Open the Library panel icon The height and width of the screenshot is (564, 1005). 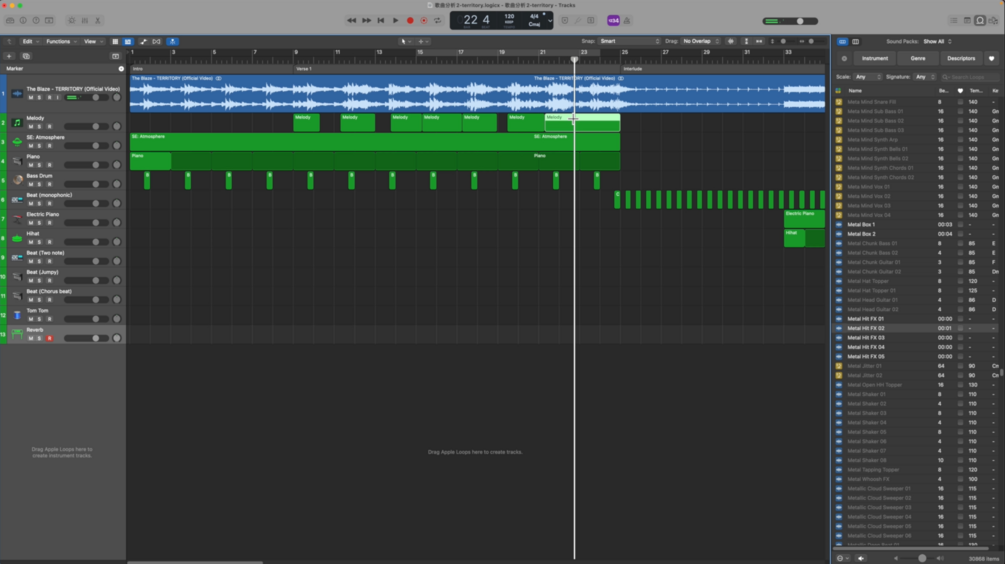[10, 21]
